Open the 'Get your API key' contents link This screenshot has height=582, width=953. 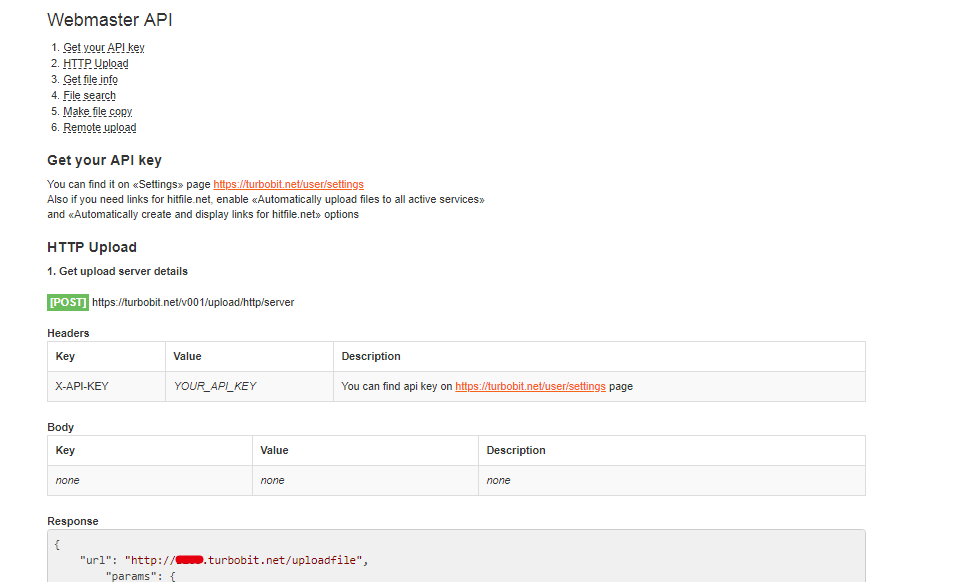pos(104,47)
